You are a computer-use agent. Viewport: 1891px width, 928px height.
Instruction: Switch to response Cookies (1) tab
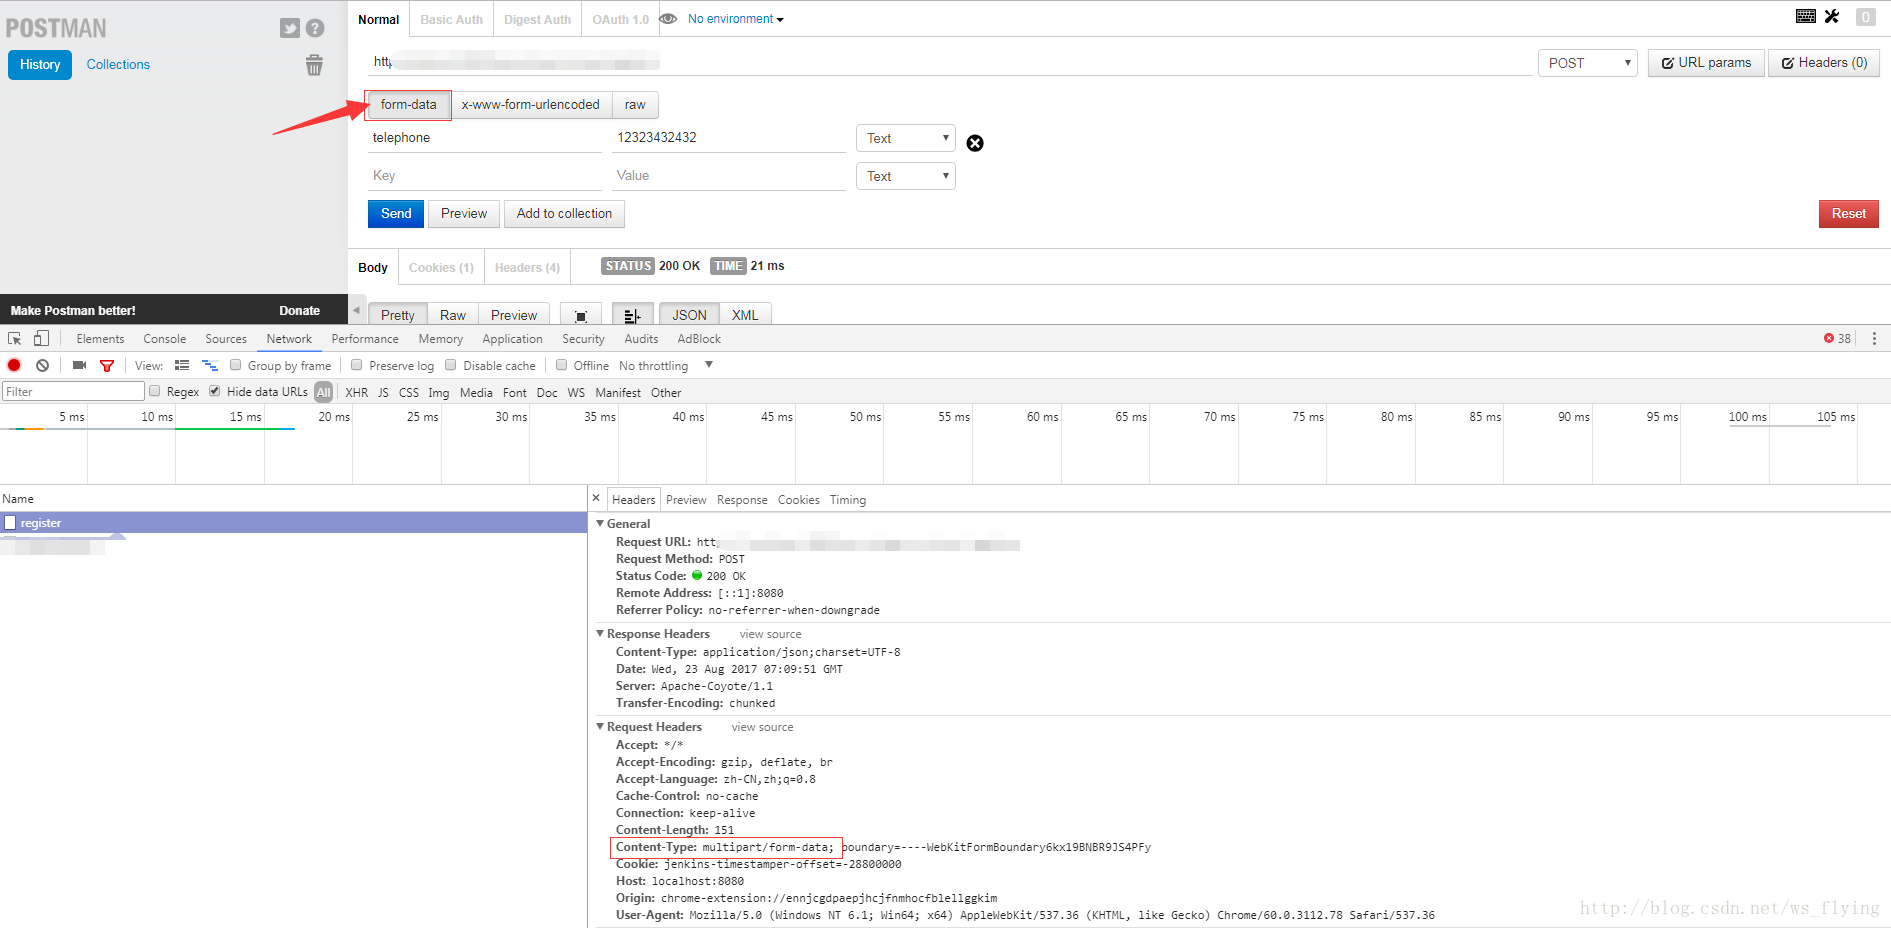pos(441,267)
